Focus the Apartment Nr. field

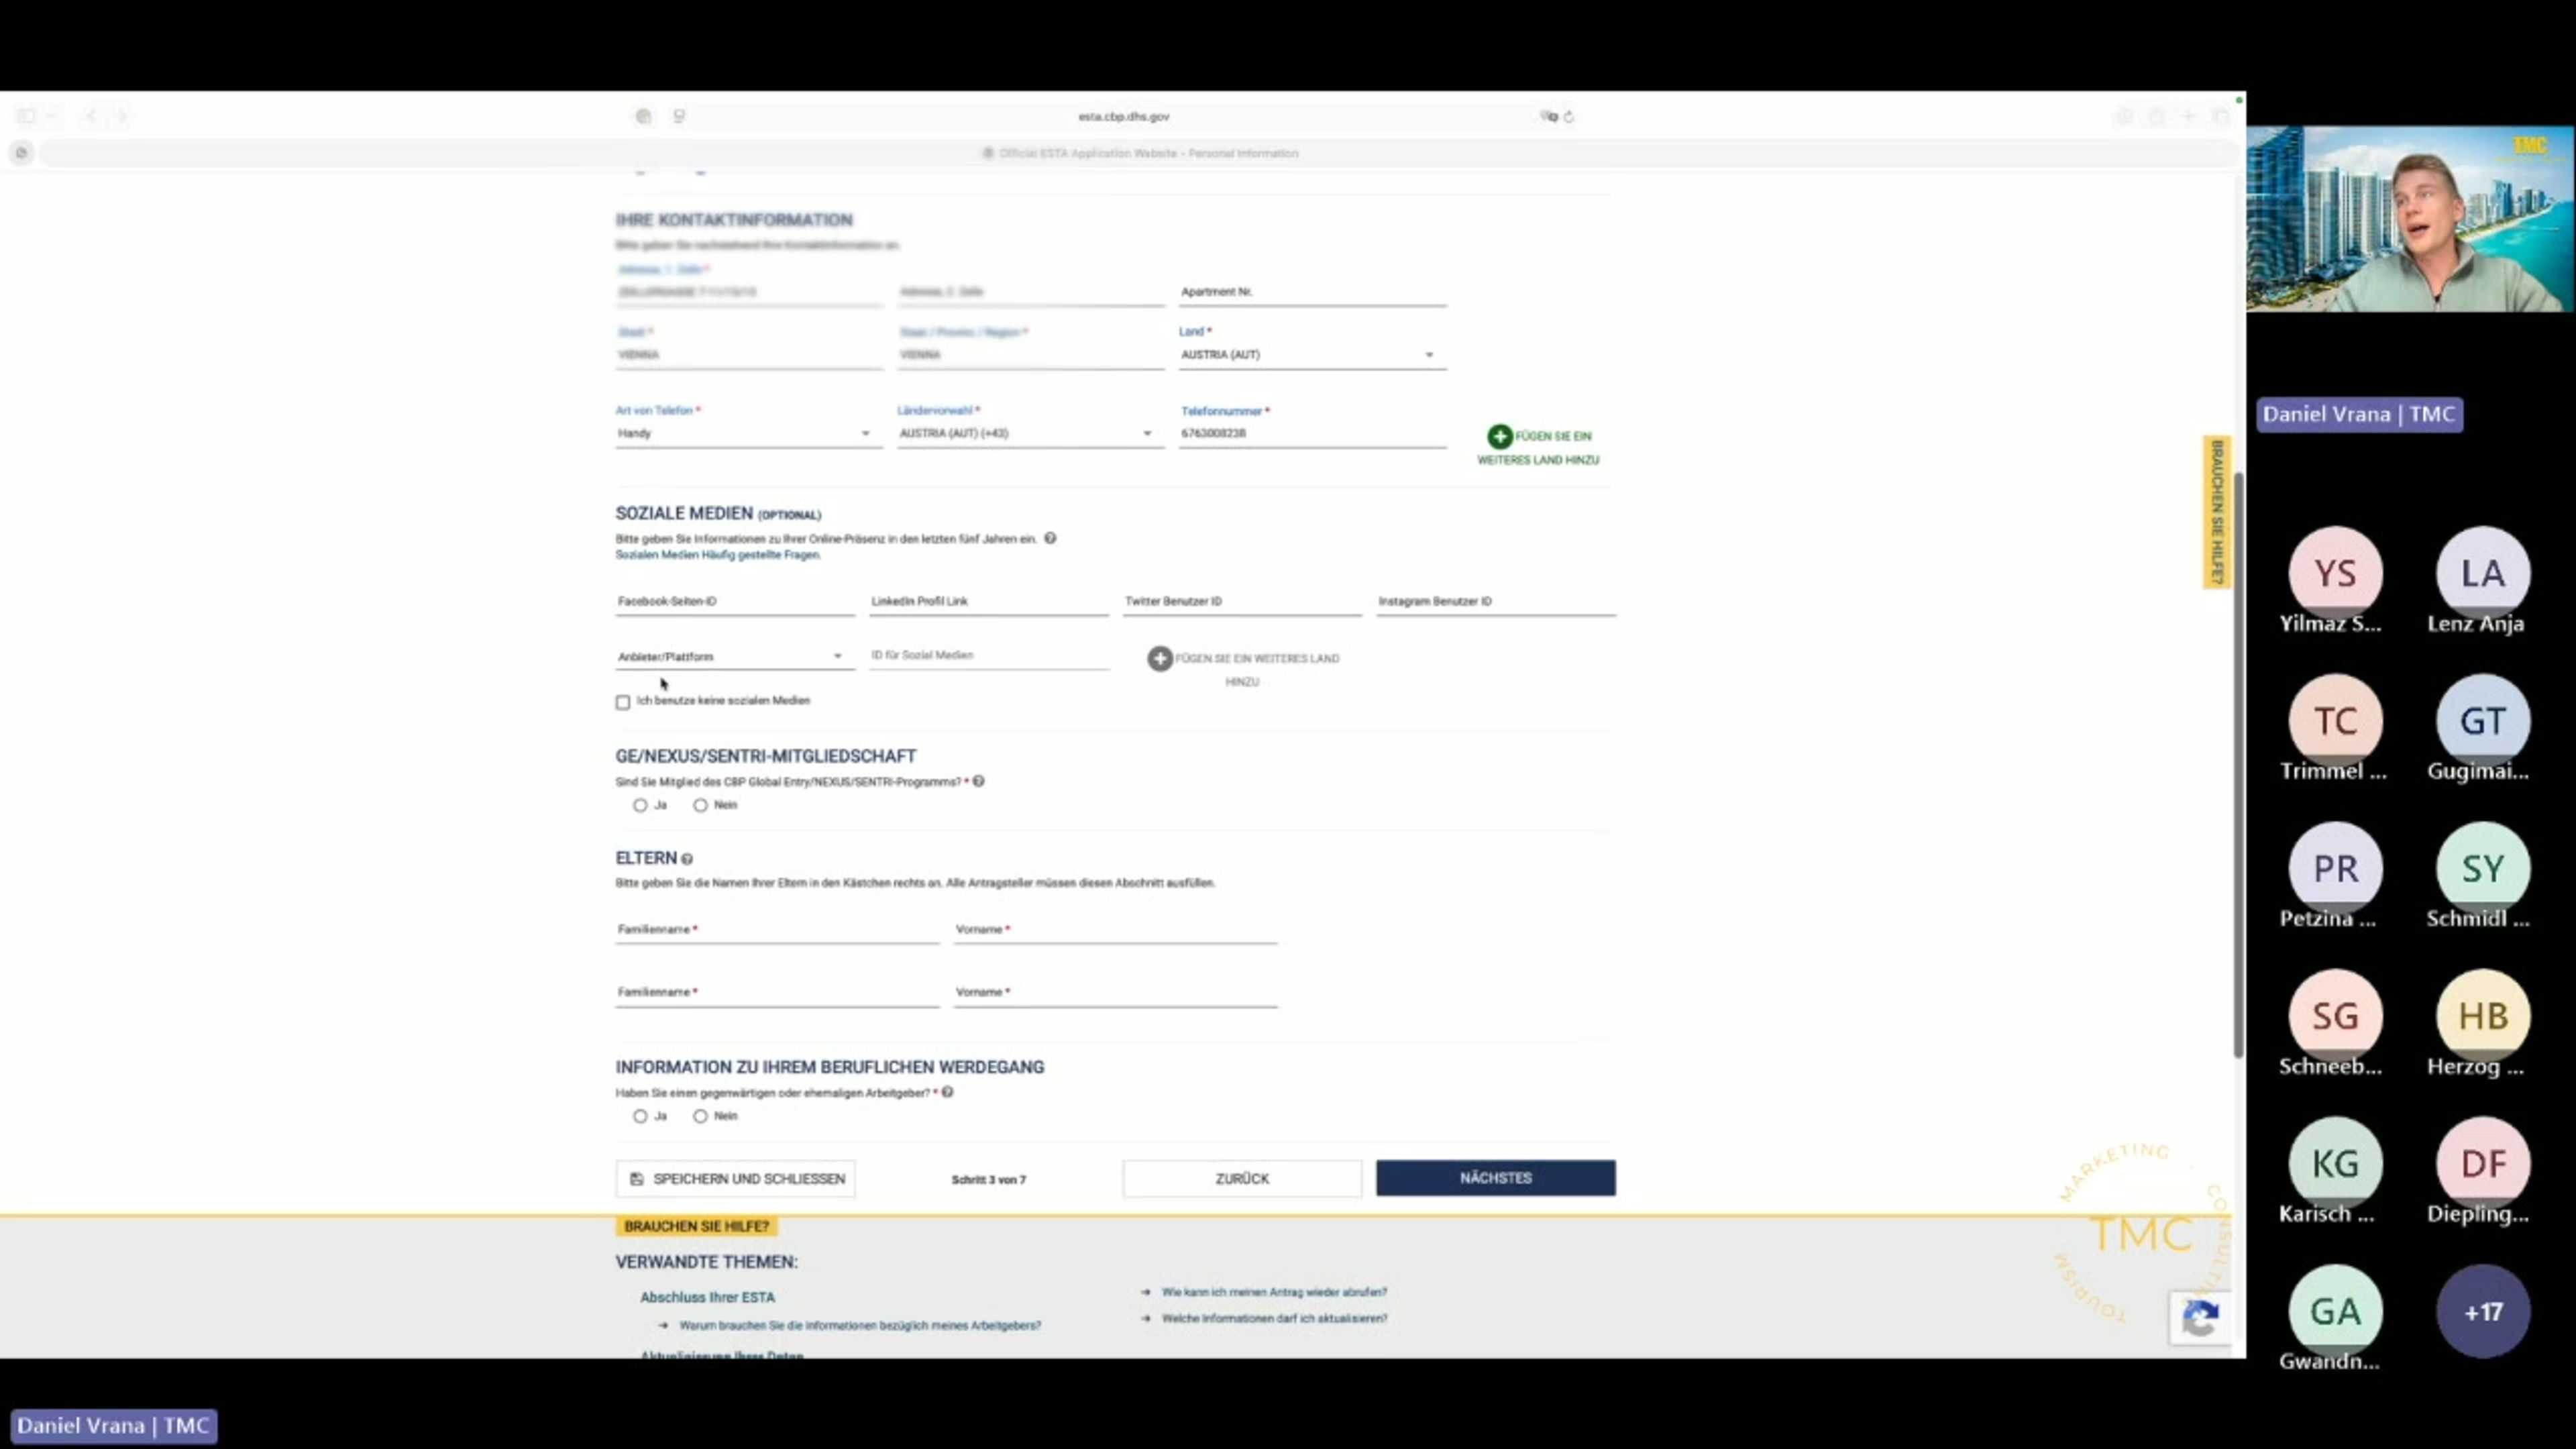pos(1312,292)
